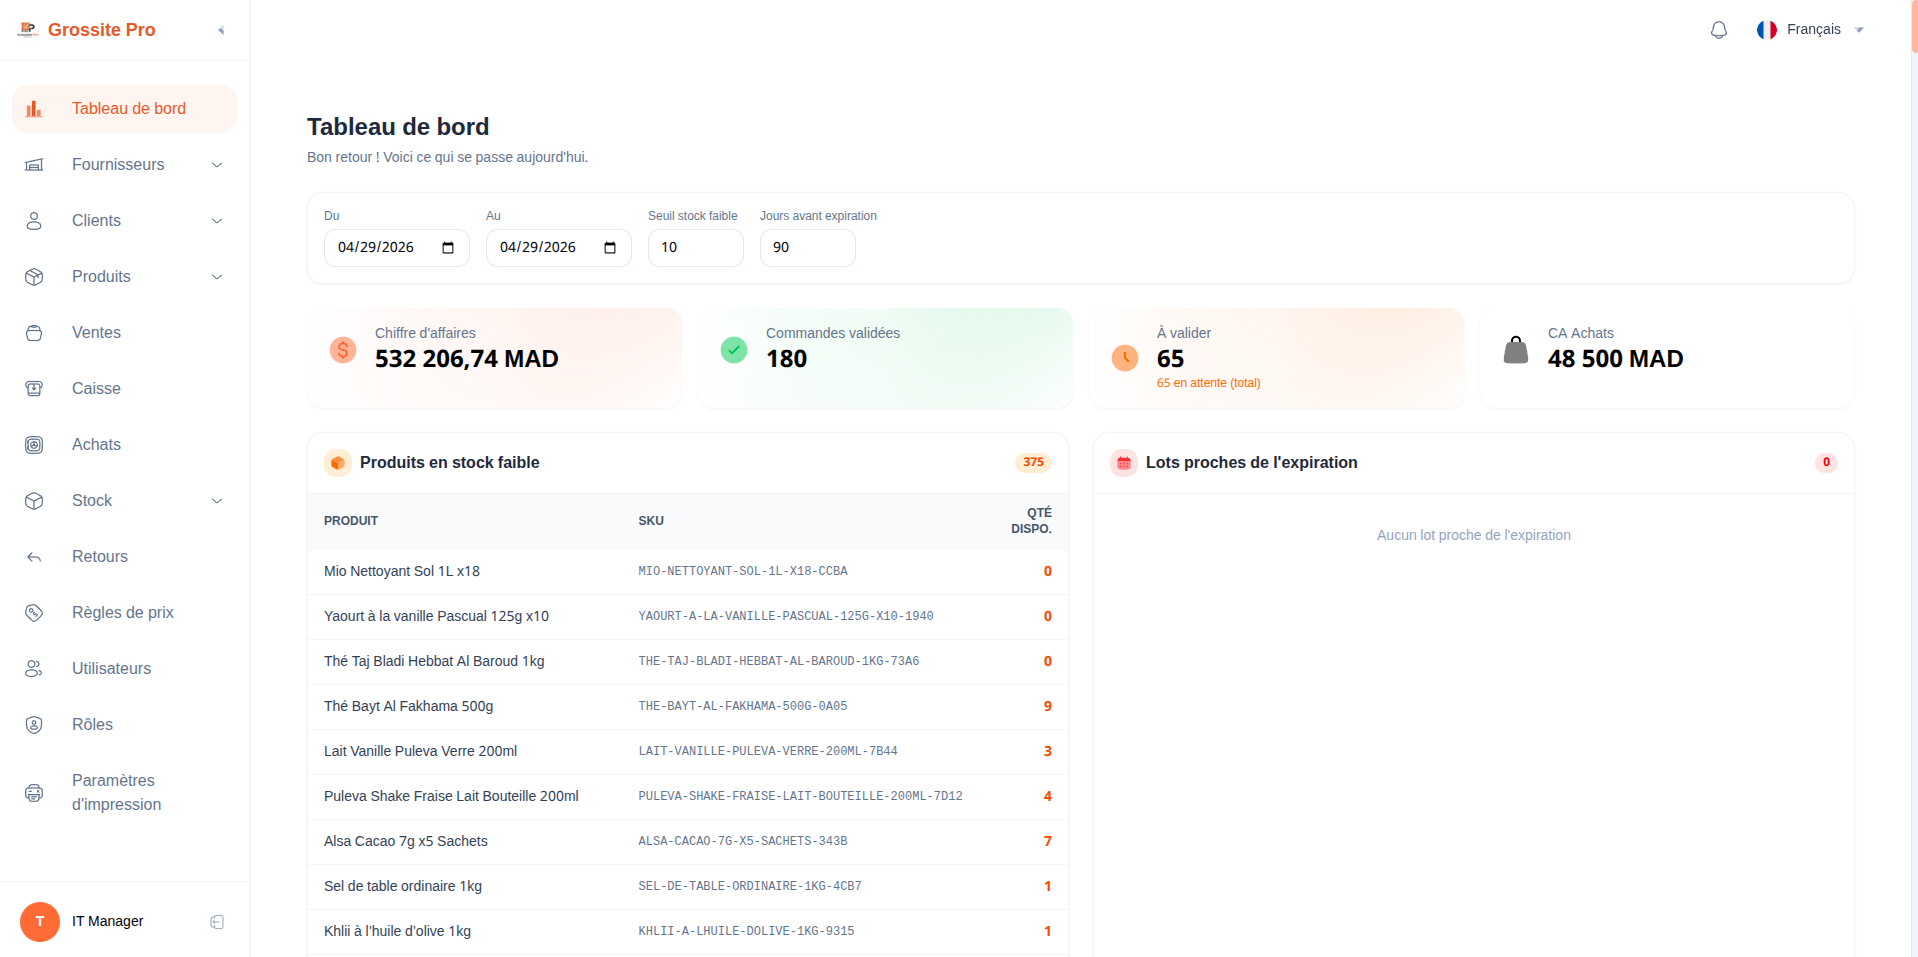This screenshot has height=957, width=1918.
Task: Click the Au date field 04/29/2026
Action: coord(559,248)
